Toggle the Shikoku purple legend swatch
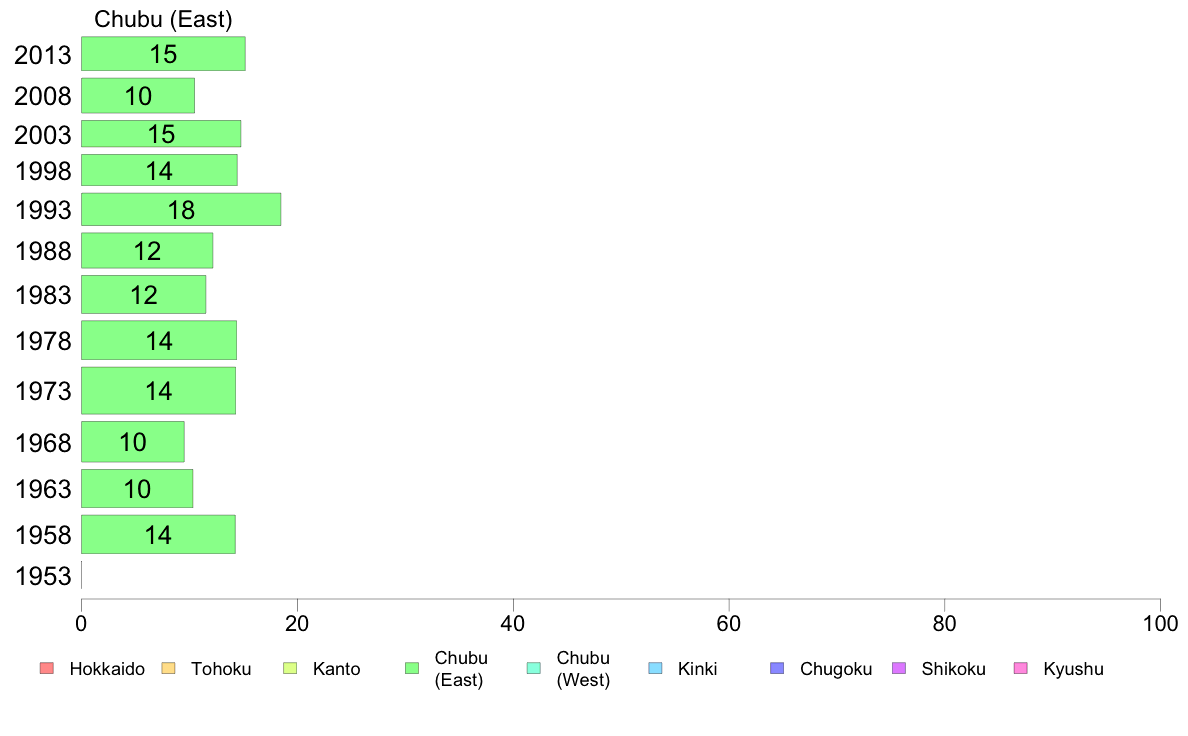The height and width of the screenshot is (736, 1188). click(x=899, y=668)
